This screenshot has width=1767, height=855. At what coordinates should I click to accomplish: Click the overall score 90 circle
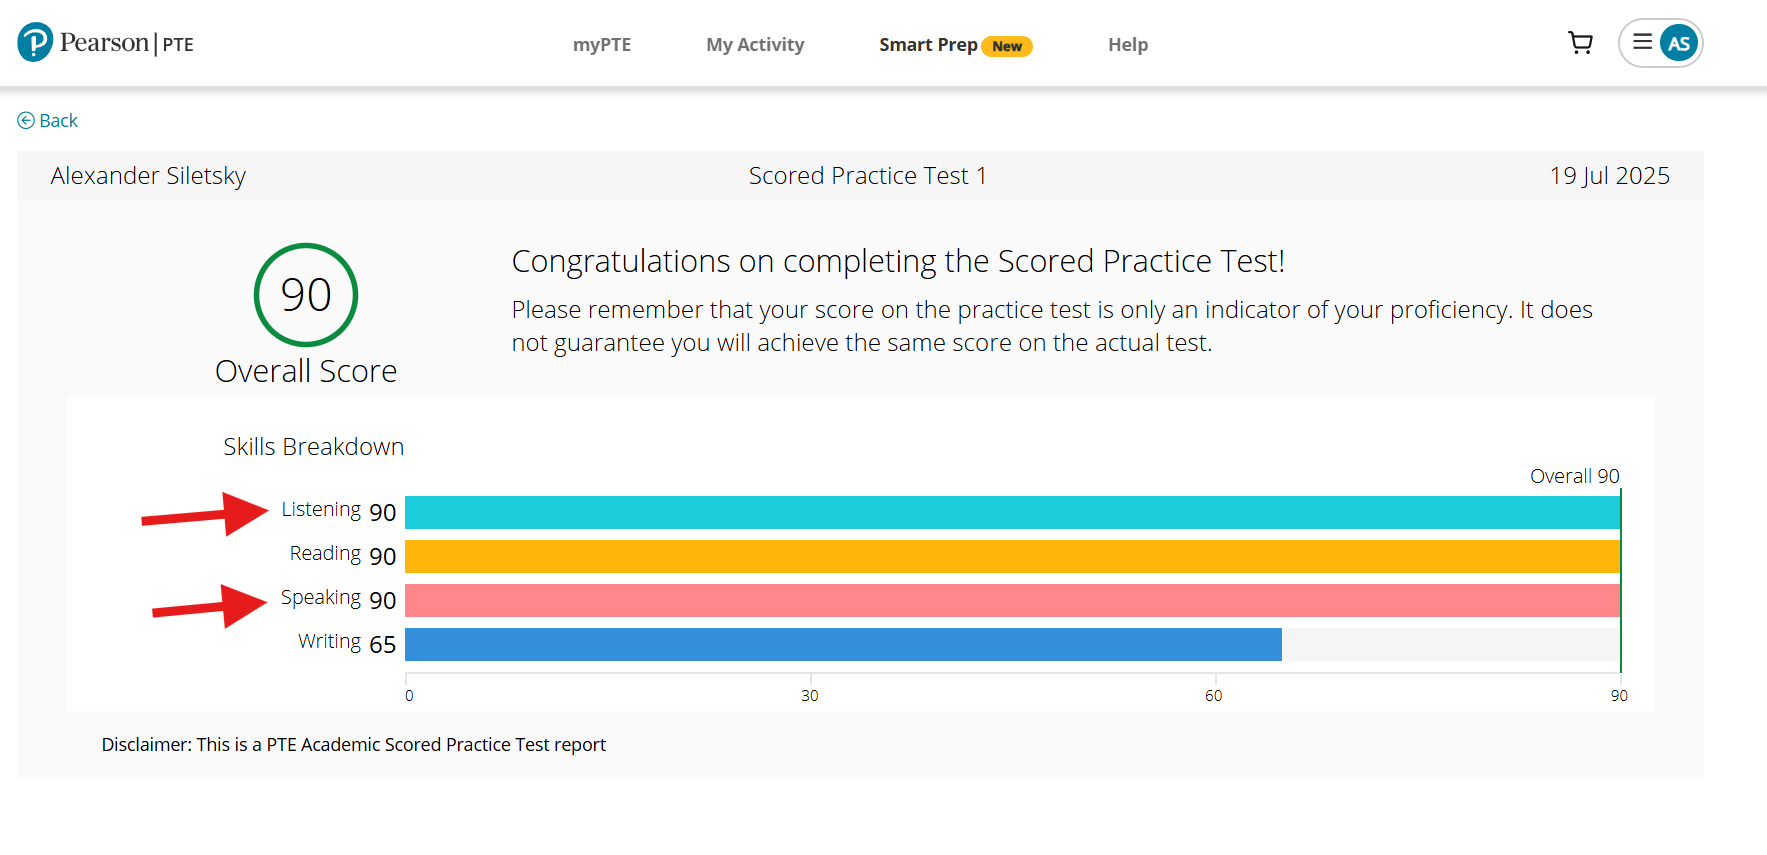[x=306, y=295]
